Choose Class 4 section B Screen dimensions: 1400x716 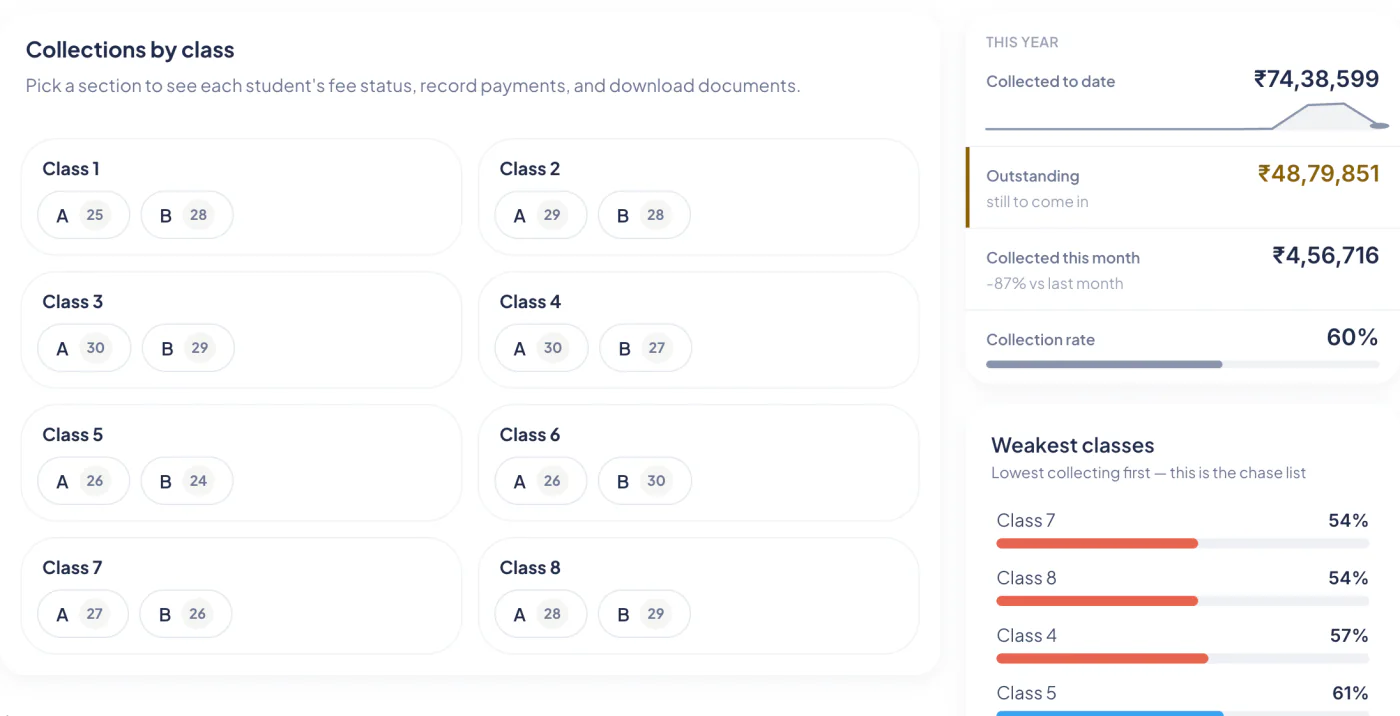(645, 348)
